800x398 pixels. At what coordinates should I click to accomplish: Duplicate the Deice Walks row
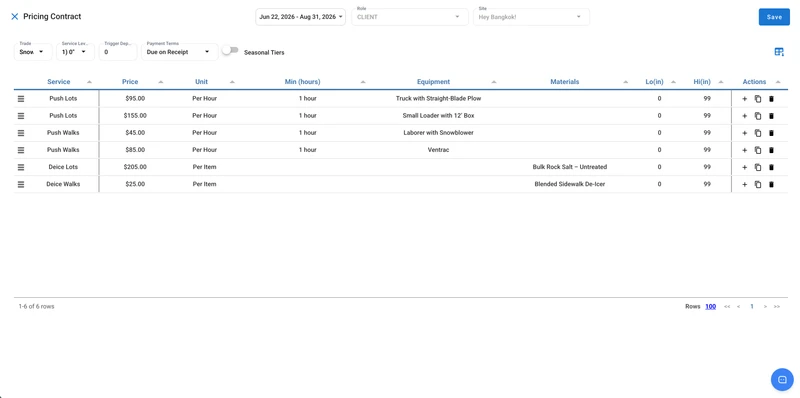pyautogui.click(x=758, y=184)
